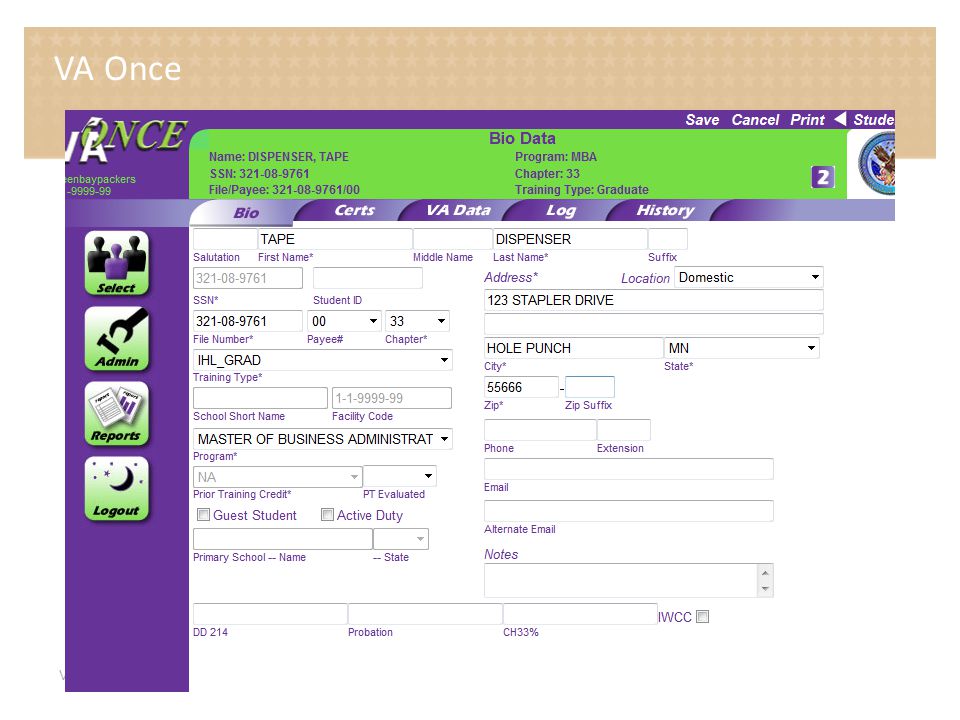The image size is (960, 720).
Task: Open the Payee# 00 dropdown
Action: coord(344,321)
